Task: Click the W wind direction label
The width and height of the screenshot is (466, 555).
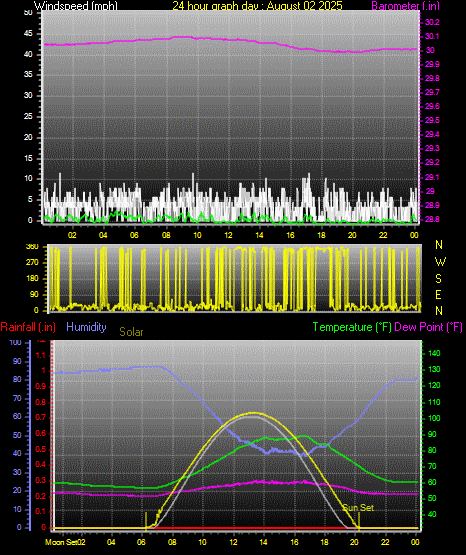Action: coord(440,262)
